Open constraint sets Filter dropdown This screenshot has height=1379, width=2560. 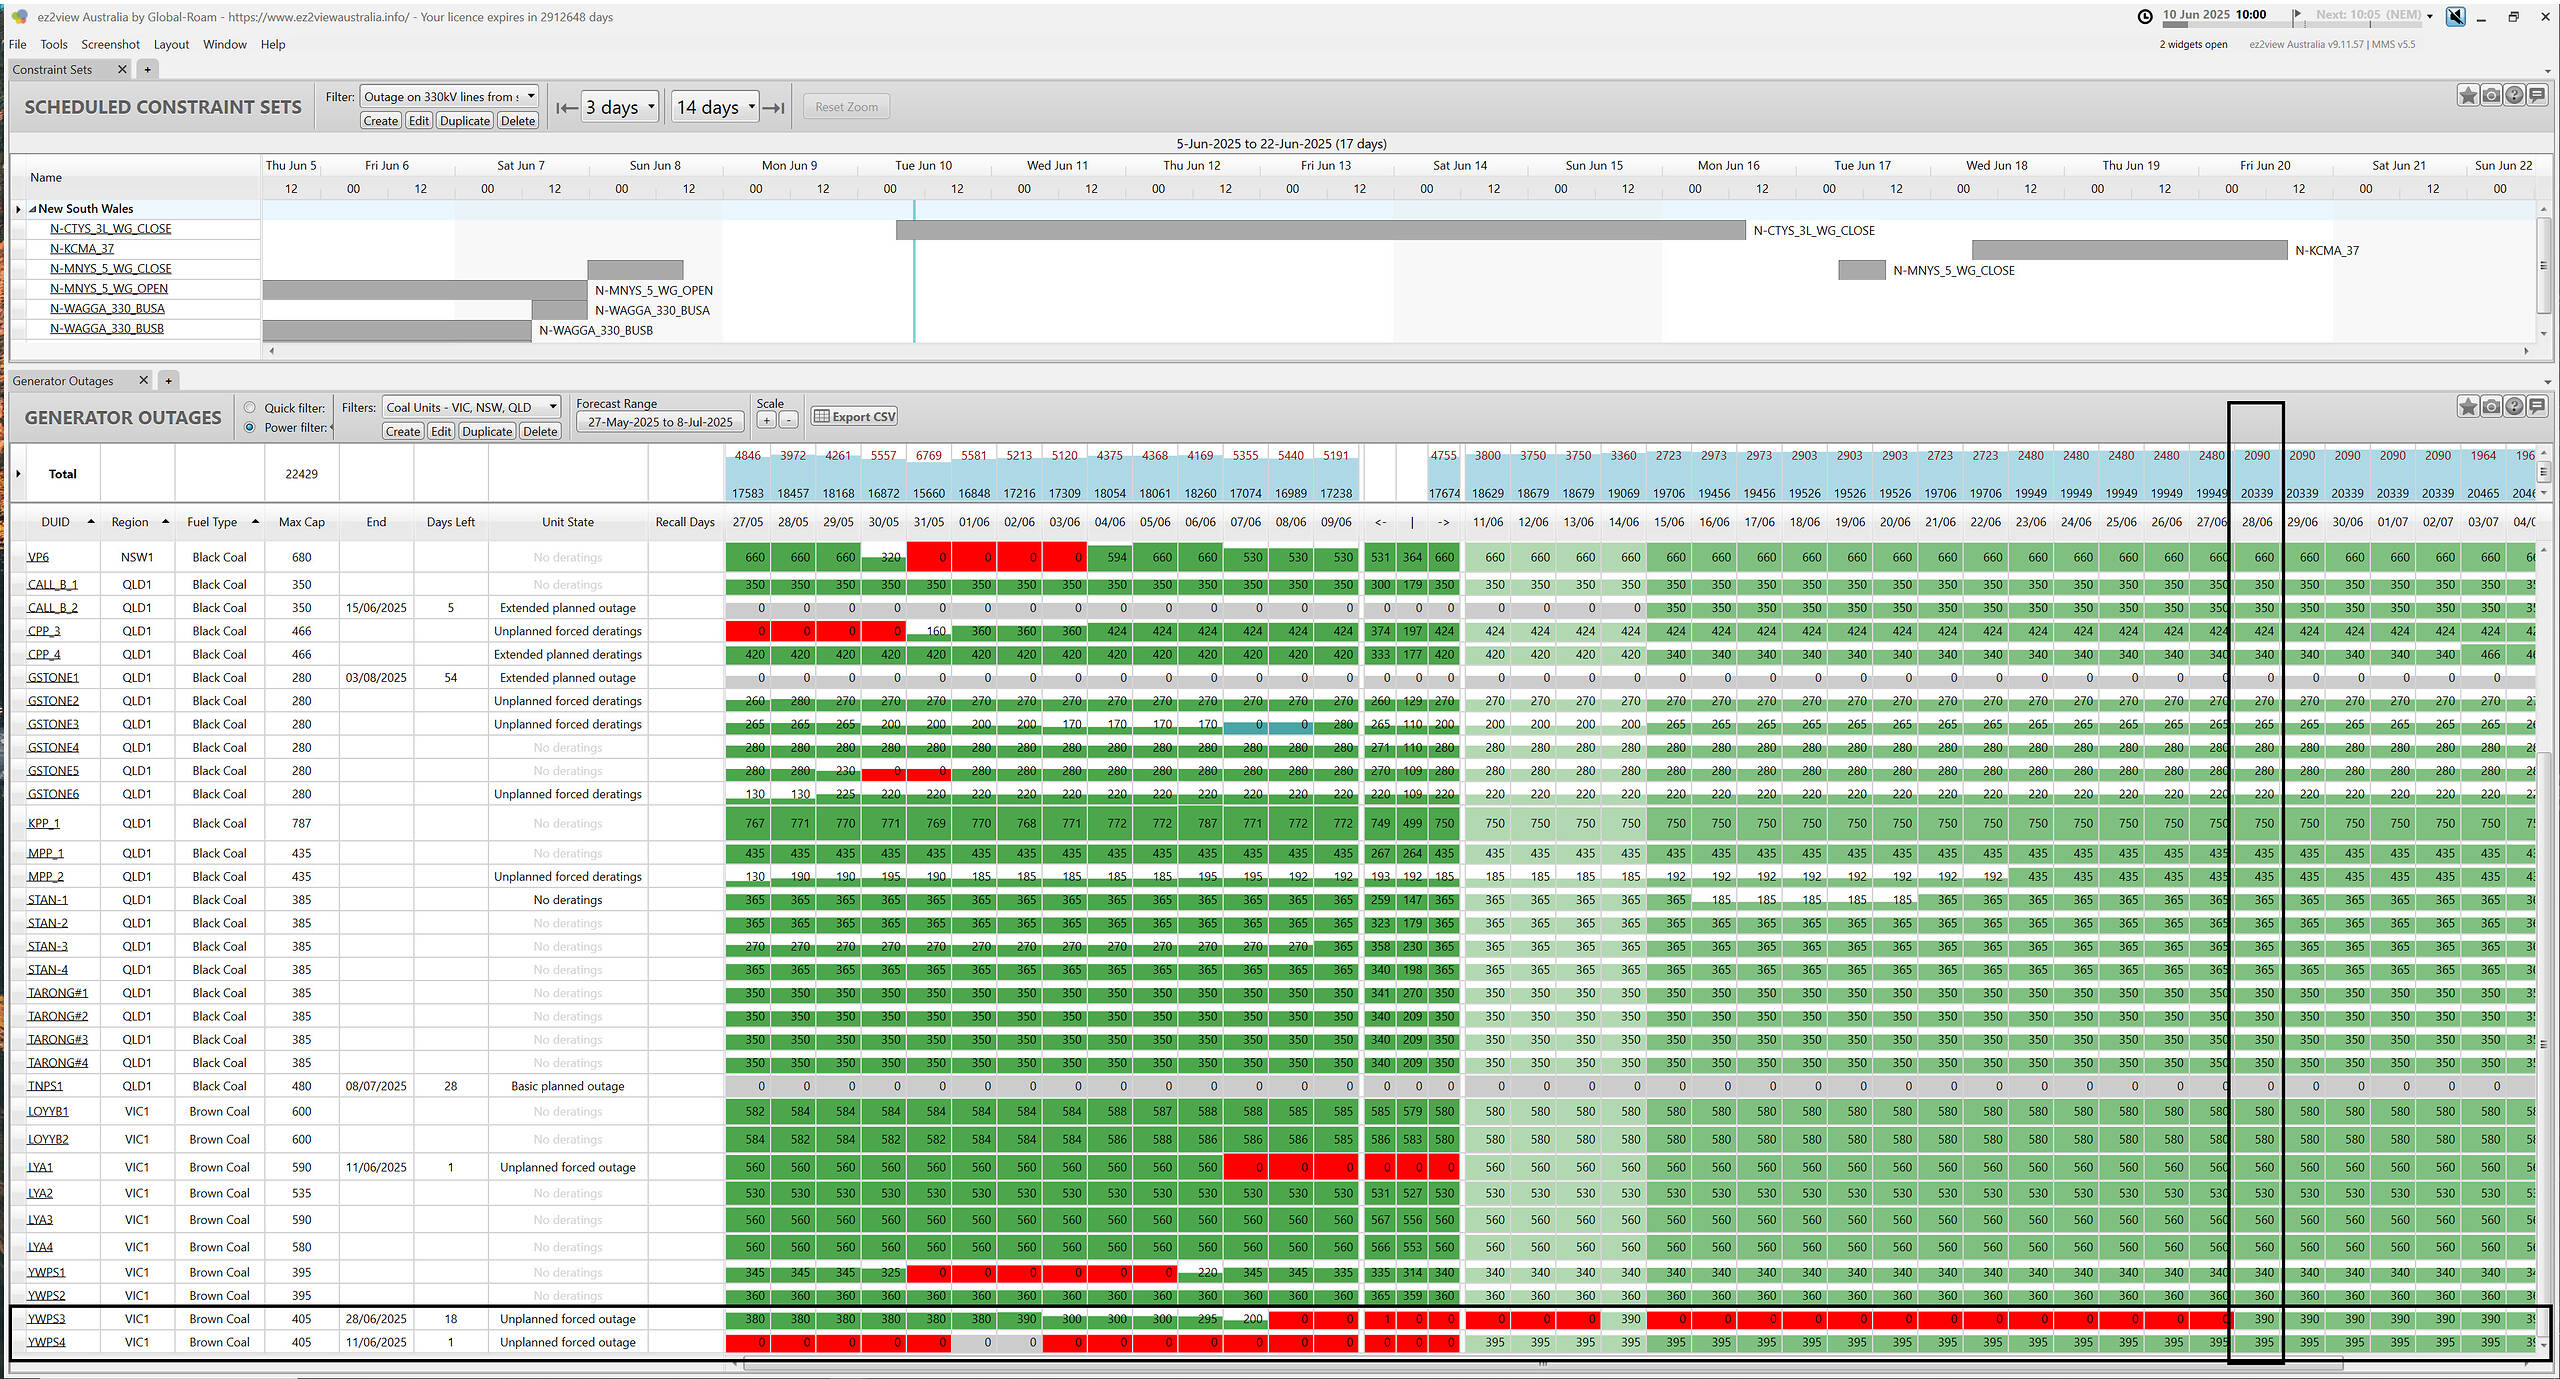[x=449, y=96]
